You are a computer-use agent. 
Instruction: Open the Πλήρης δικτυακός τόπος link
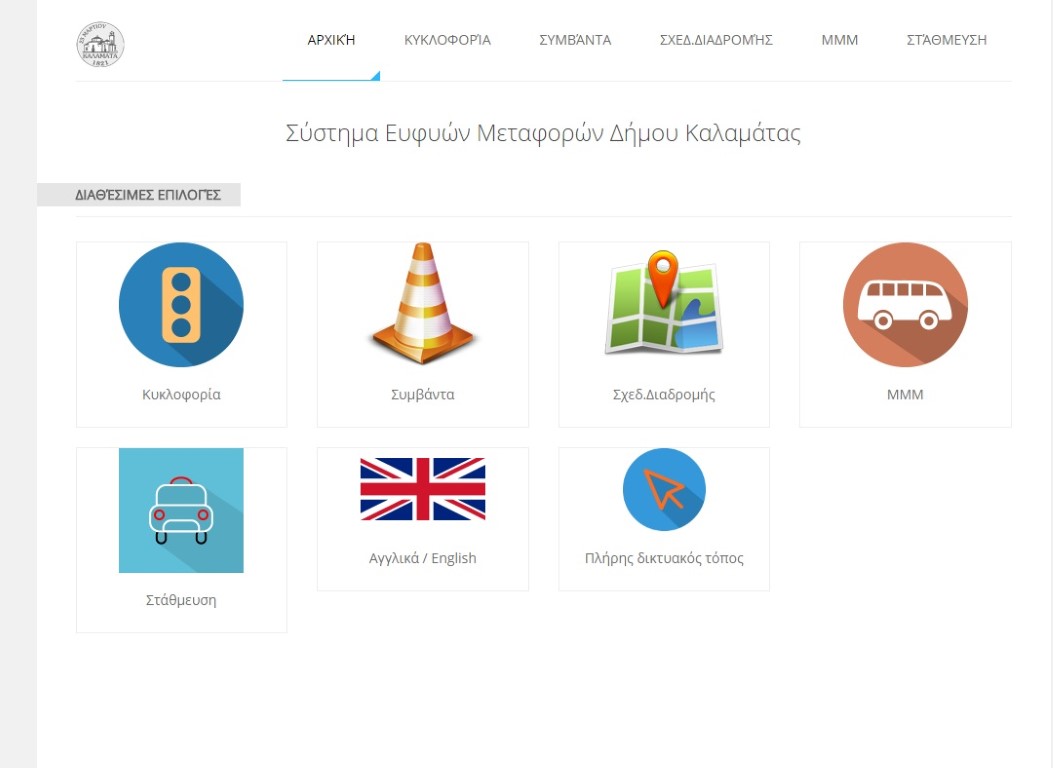[664, 559]
